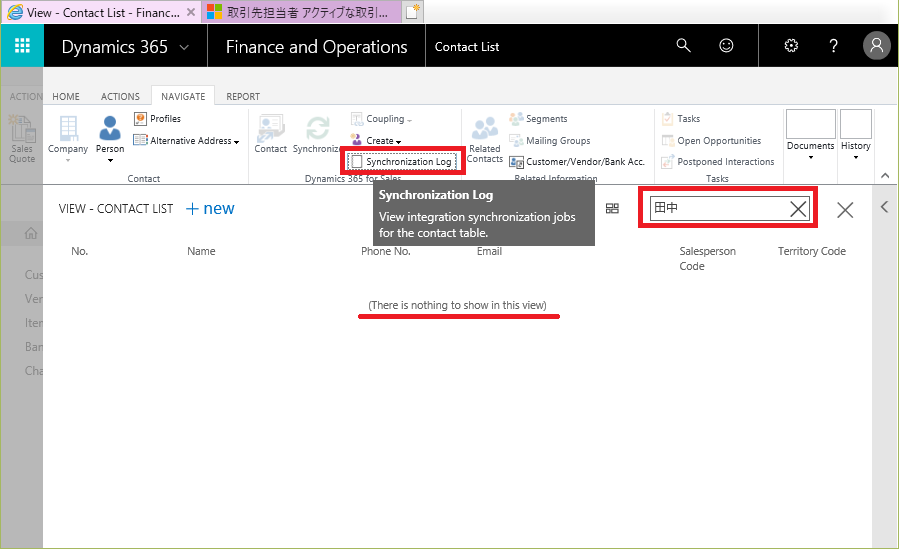
Task: Click the + new button
Action: 210,209
